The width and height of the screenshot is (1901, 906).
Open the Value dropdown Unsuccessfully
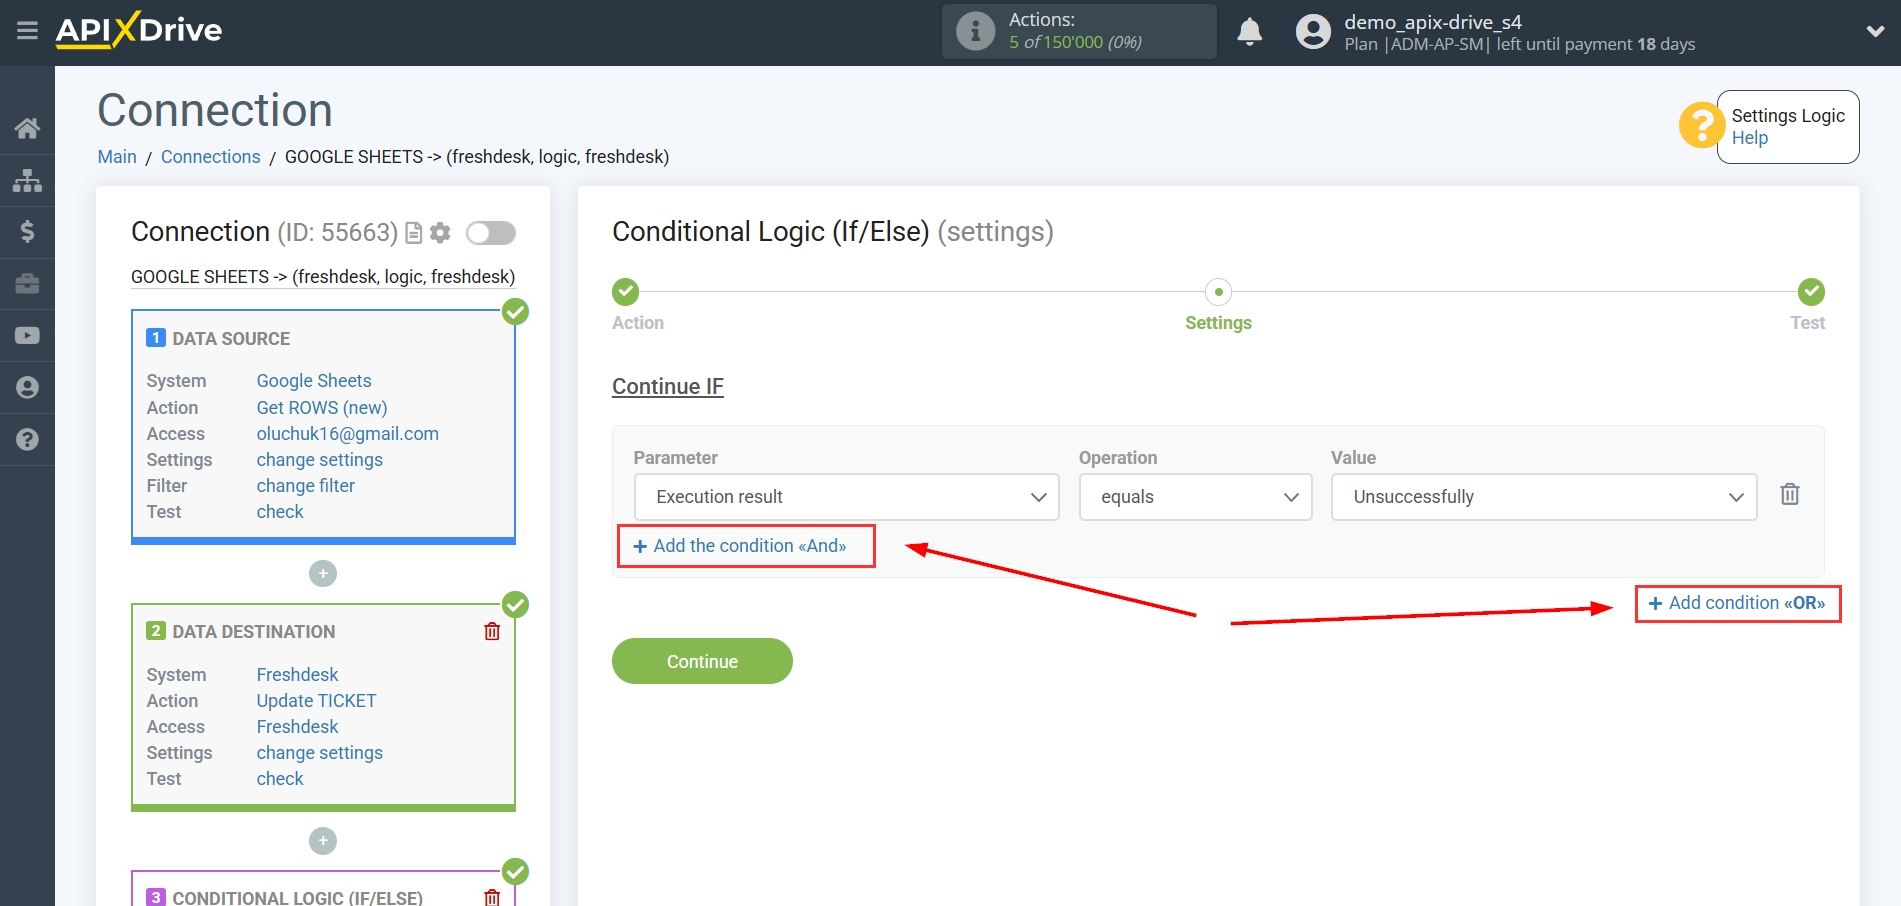pyautogui.click(x=1544, y=497)
